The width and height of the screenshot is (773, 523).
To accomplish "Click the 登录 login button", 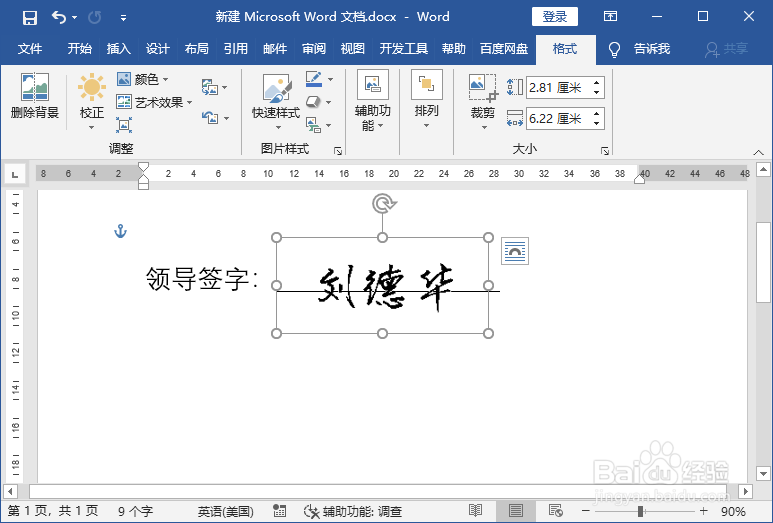I will click(555, 17).
